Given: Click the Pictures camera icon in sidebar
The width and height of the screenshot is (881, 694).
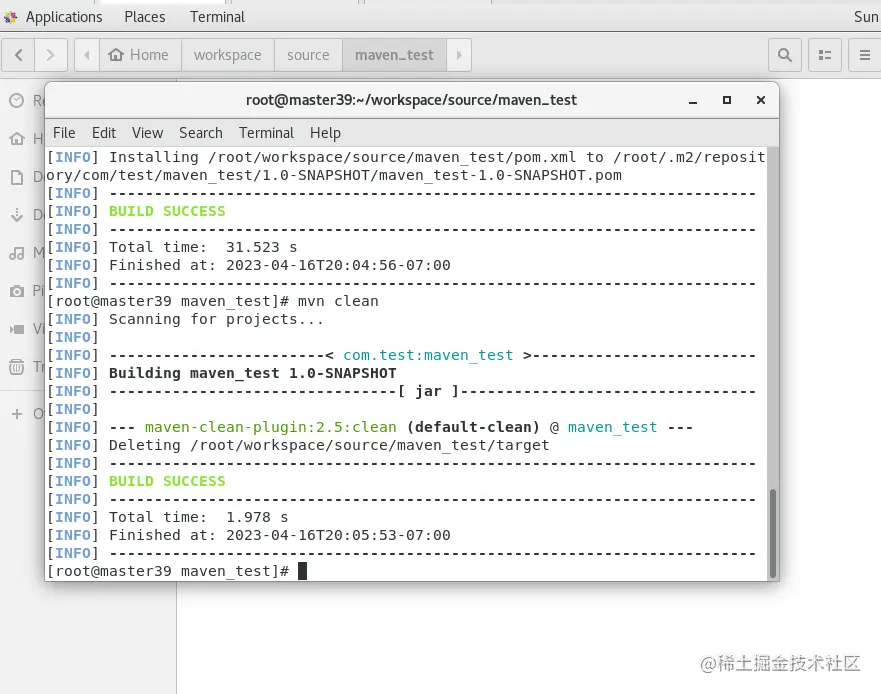Looking at the screenshot, I should 17,291.
